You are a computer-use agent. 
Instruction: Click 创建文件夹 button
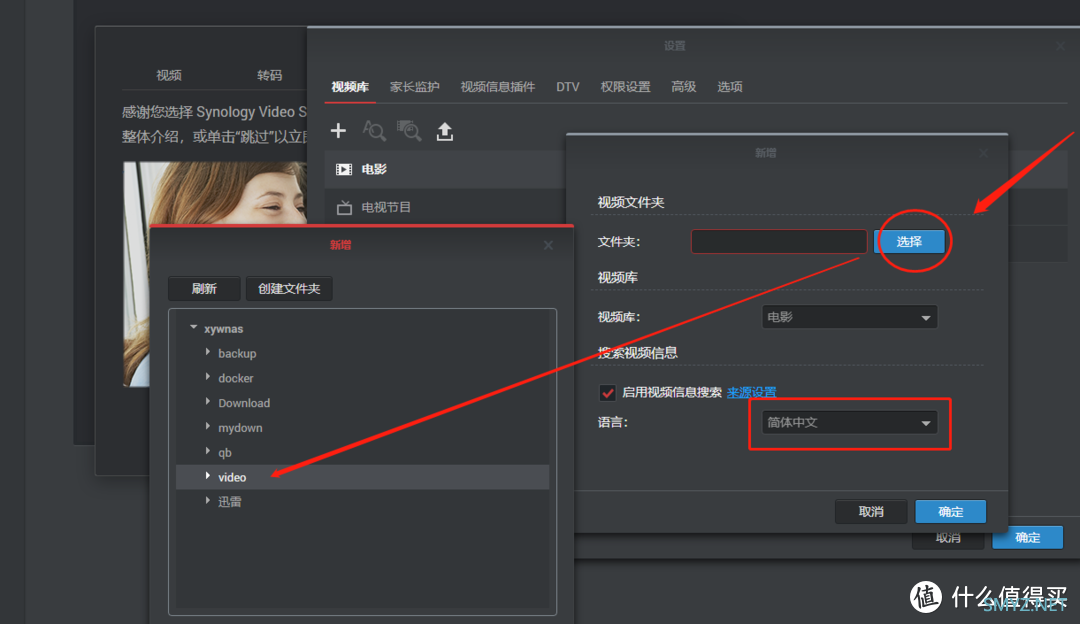[x=289, y=289]
